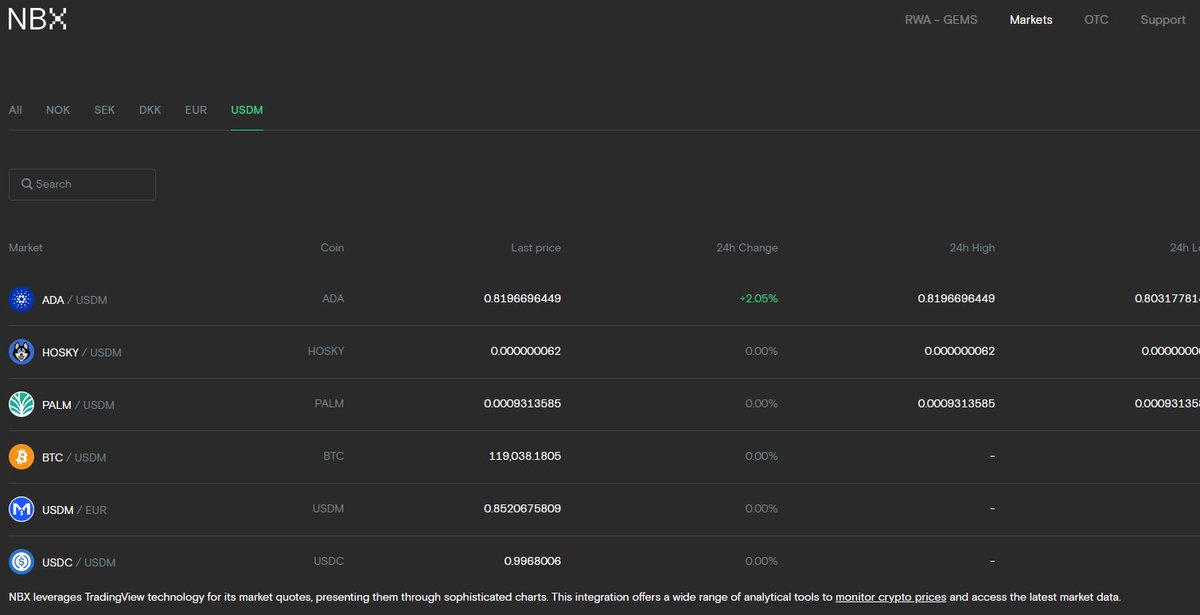Sort by the 24h High header
The height and width of the screenshot is (615, 1200).
(972, 247)
